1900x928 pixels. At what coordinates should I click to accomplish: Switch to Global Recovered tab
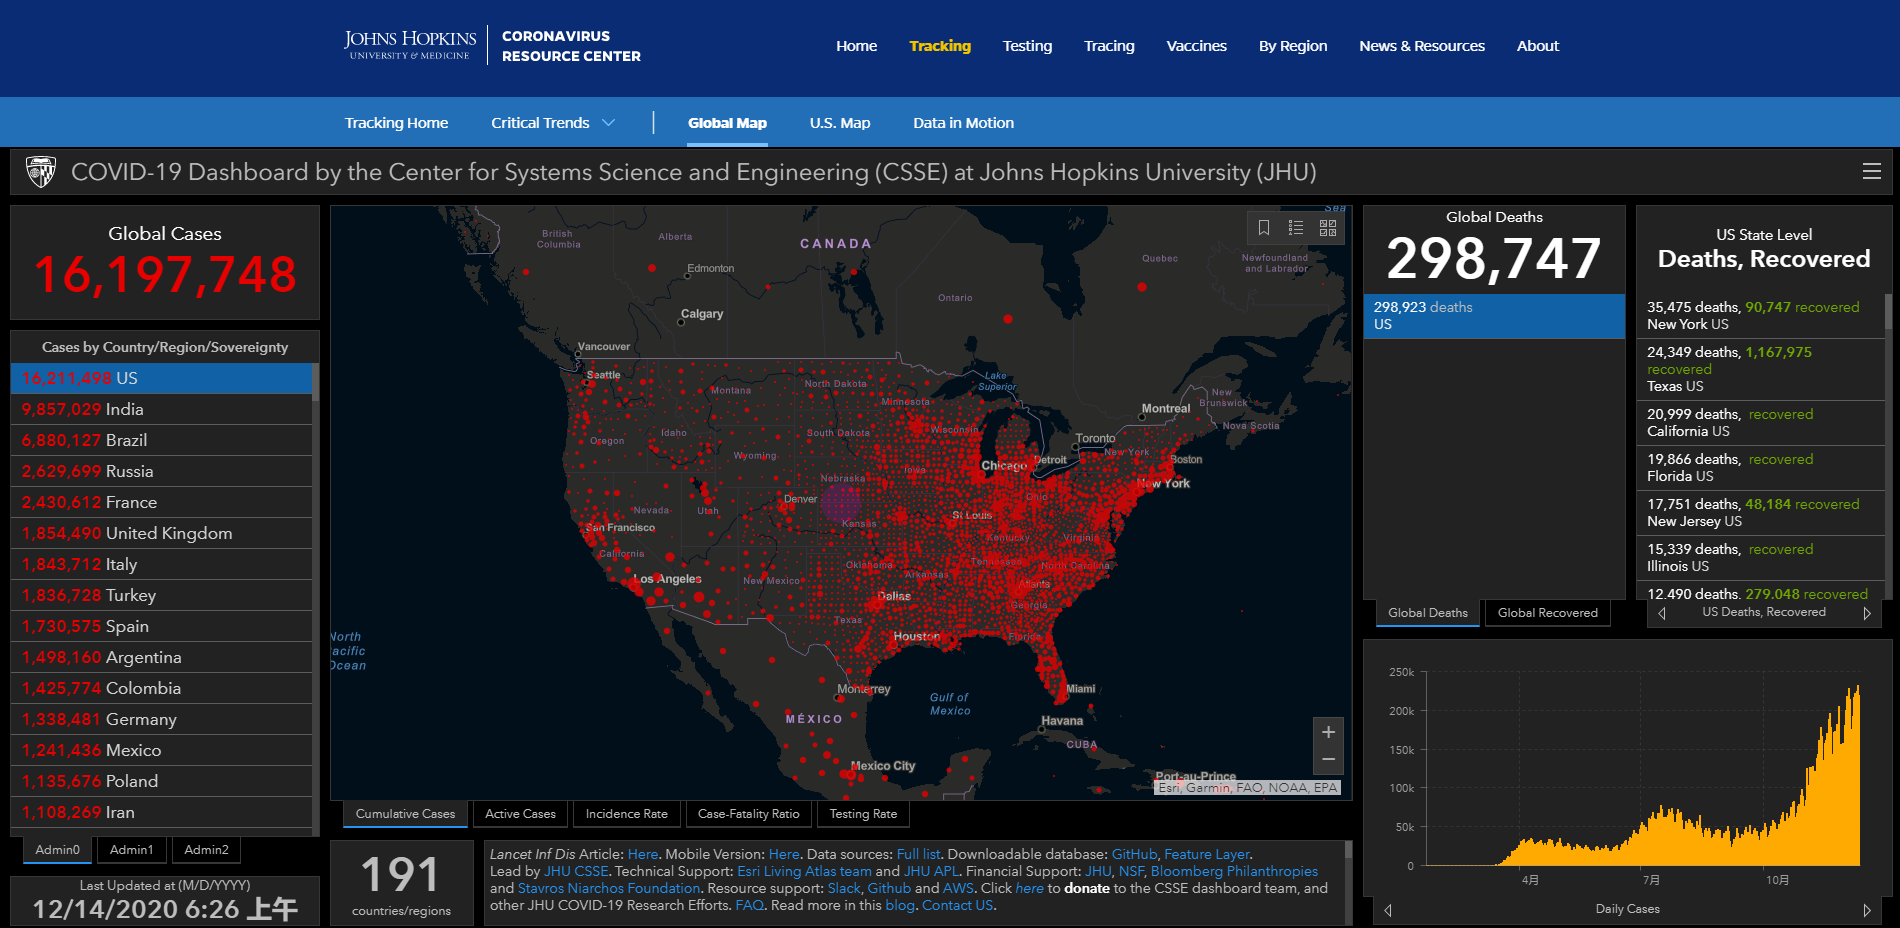point(1547,613)
